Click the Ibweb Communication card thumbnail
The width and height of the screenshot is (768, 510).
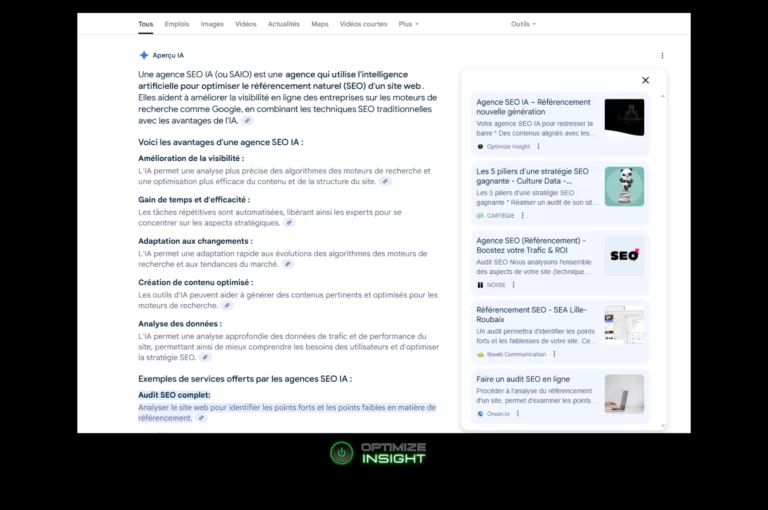pyautogui.click(x=624, y=325)
